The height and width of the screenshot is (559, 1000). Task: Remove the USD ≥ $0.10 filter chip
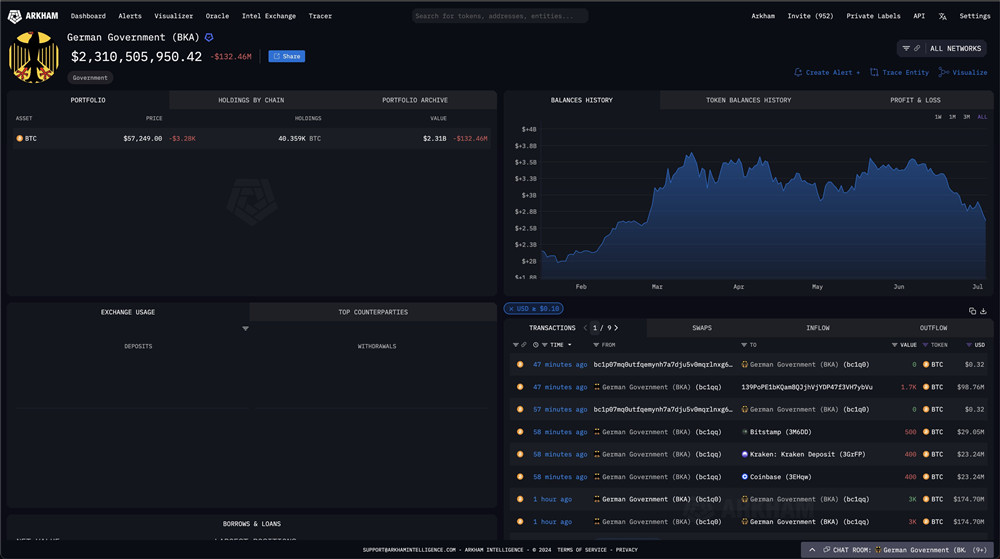click(511, 309)
